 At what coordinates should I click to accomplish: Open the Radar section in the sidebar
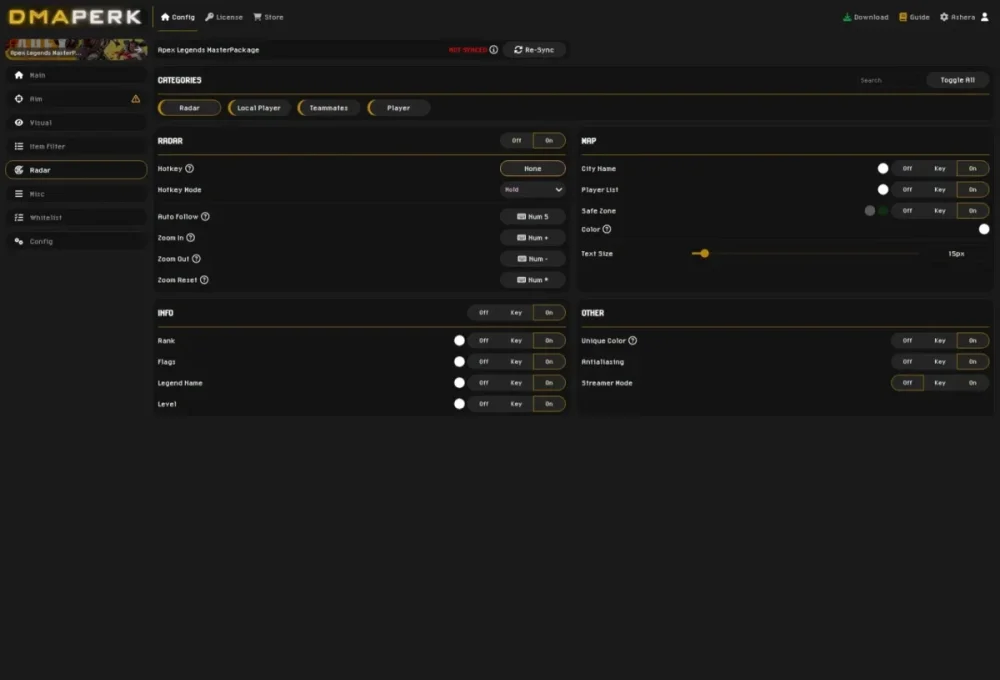(x=40, y=169)
